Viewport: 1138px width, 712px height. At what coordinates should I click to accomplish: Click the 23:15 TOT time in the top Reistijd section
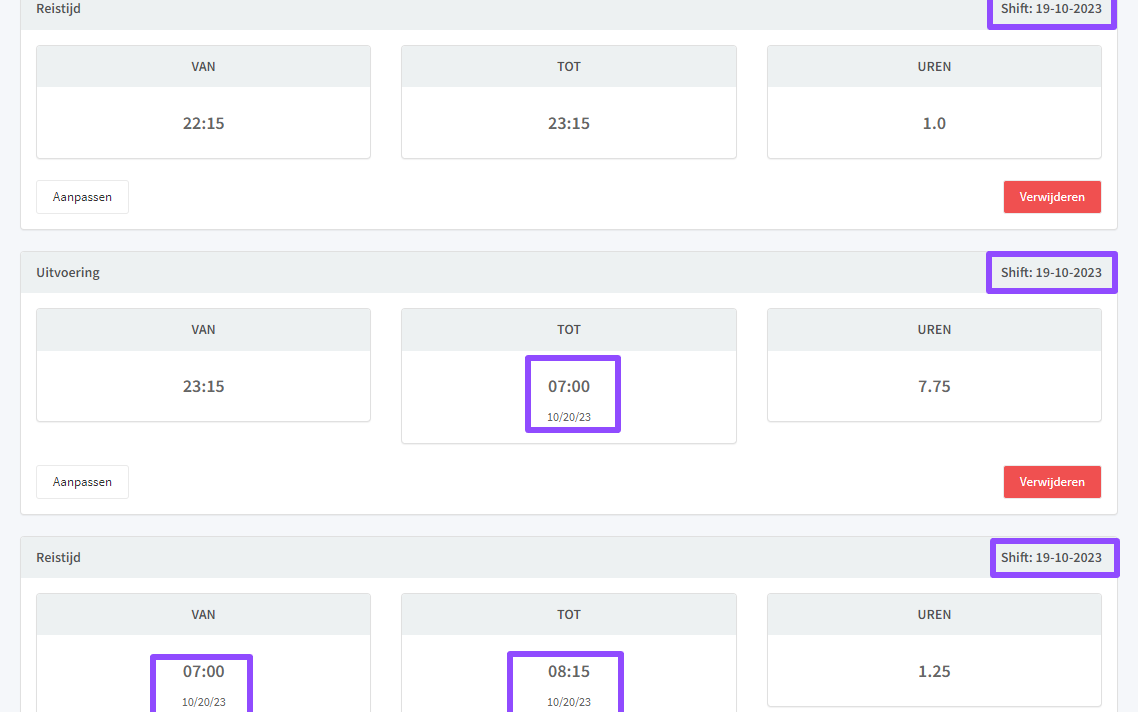pos(569,124)
